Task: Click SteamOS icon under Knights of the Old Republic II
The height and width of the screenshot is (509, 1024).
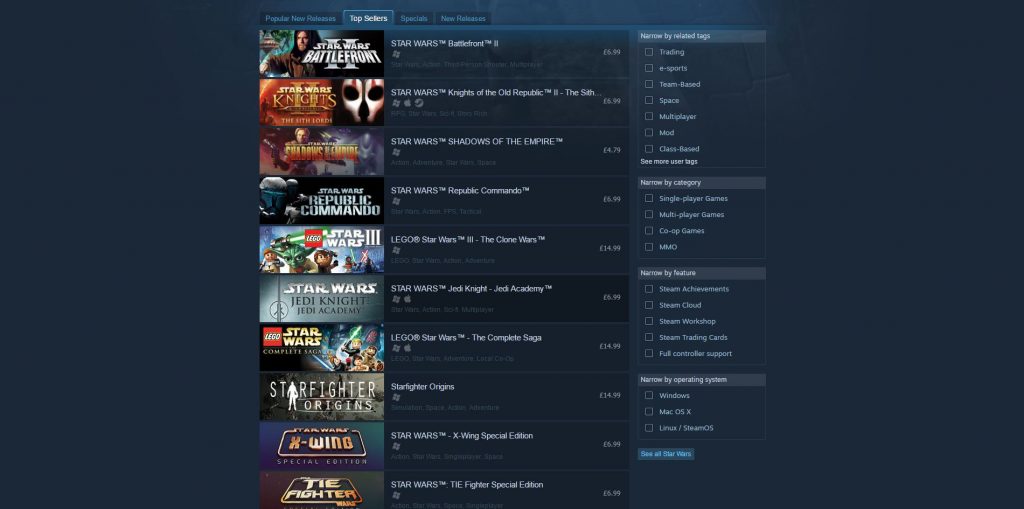Action: pyautogui.click(x=419, y=103)
